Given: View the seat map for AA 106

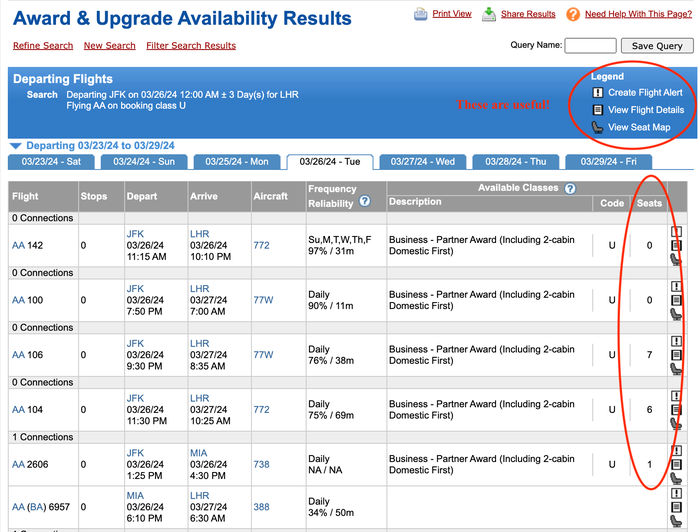Looking at the screenshot, I should 676,369.
